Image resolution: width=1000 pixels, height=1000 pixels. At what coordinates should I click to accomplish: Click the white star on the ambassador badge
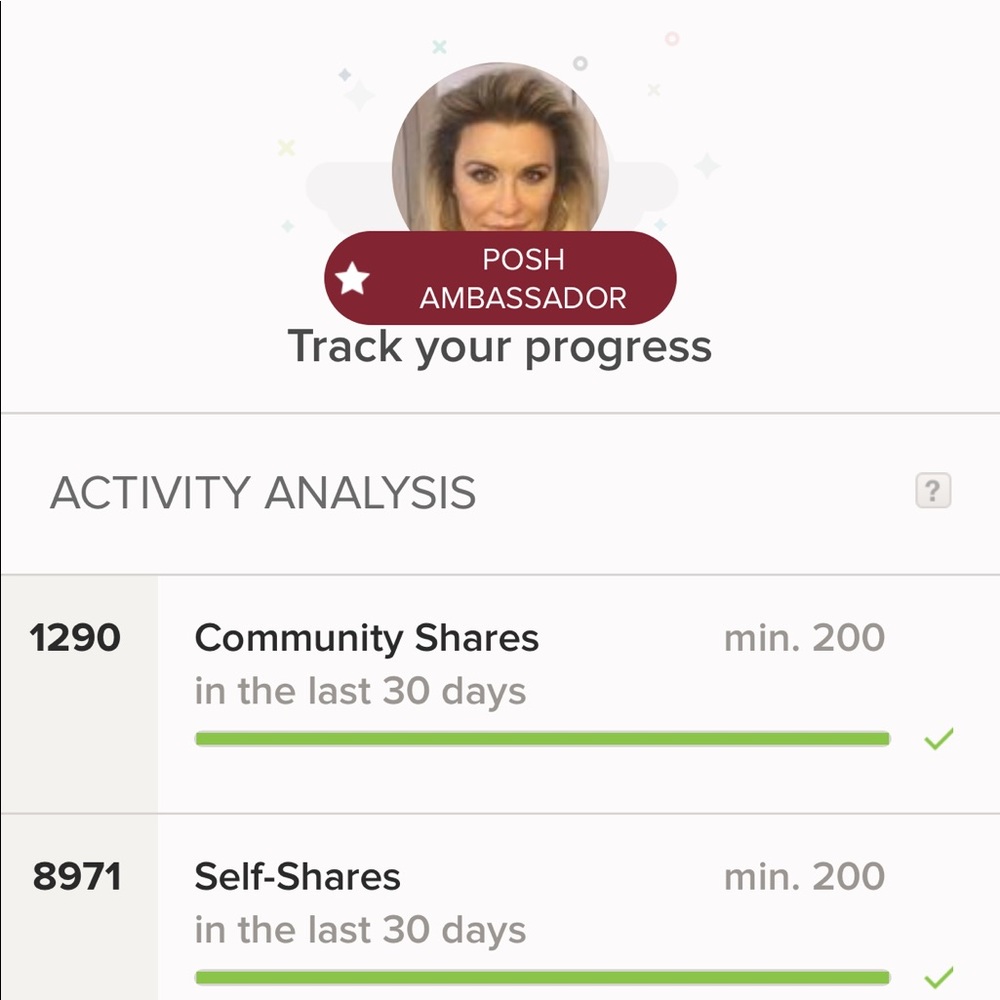(352, 279)
